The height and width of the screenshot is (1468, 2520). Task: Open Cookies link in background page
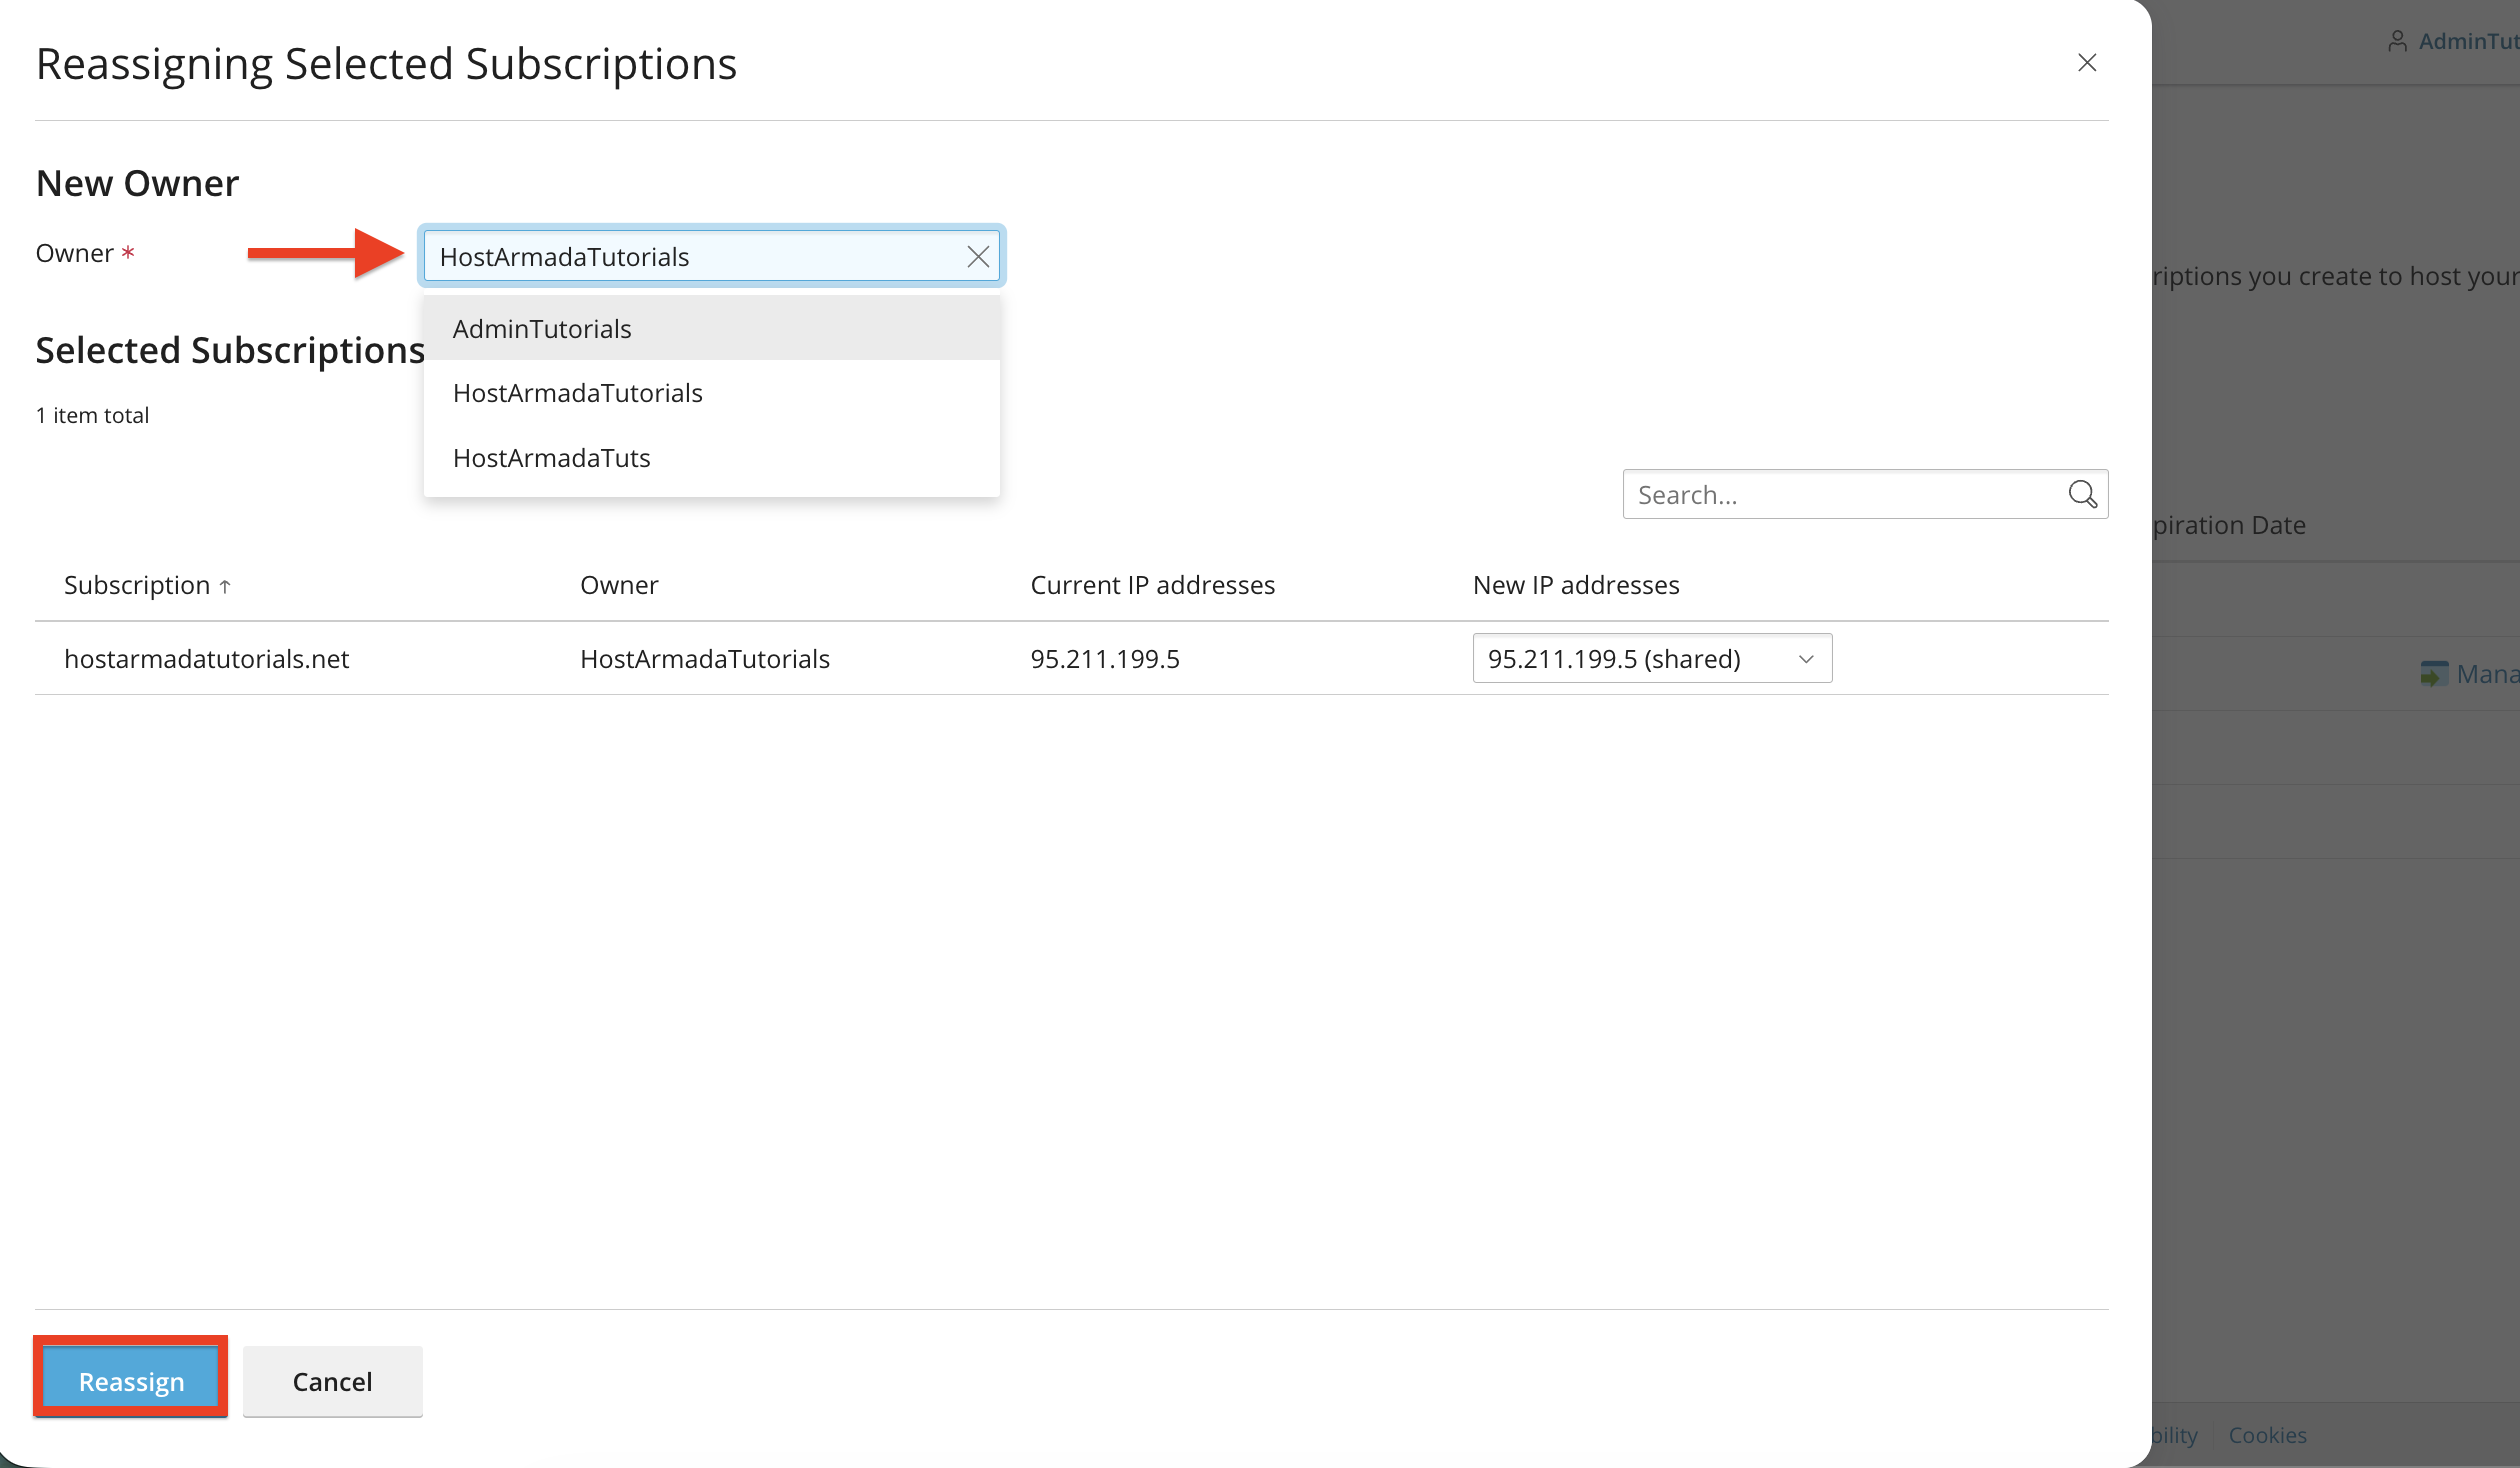coord(2267,1435)
